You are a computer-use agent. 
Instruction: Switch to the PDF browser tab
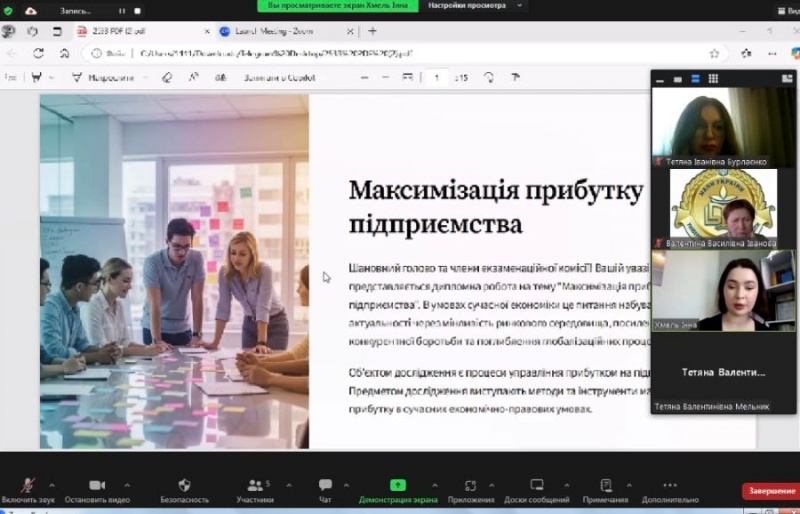(x=143, y=32)
